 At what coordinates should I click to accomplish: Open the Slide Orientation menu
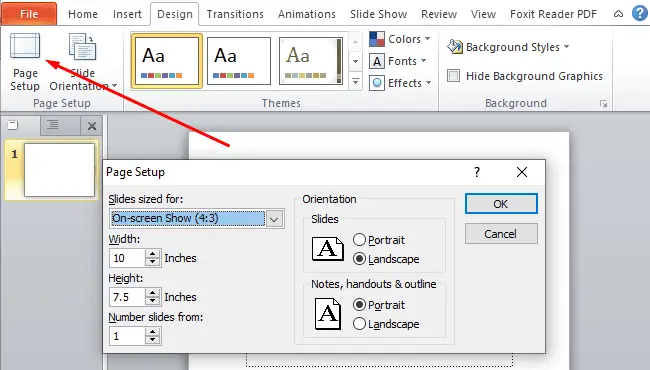click(x=83, y=62)
